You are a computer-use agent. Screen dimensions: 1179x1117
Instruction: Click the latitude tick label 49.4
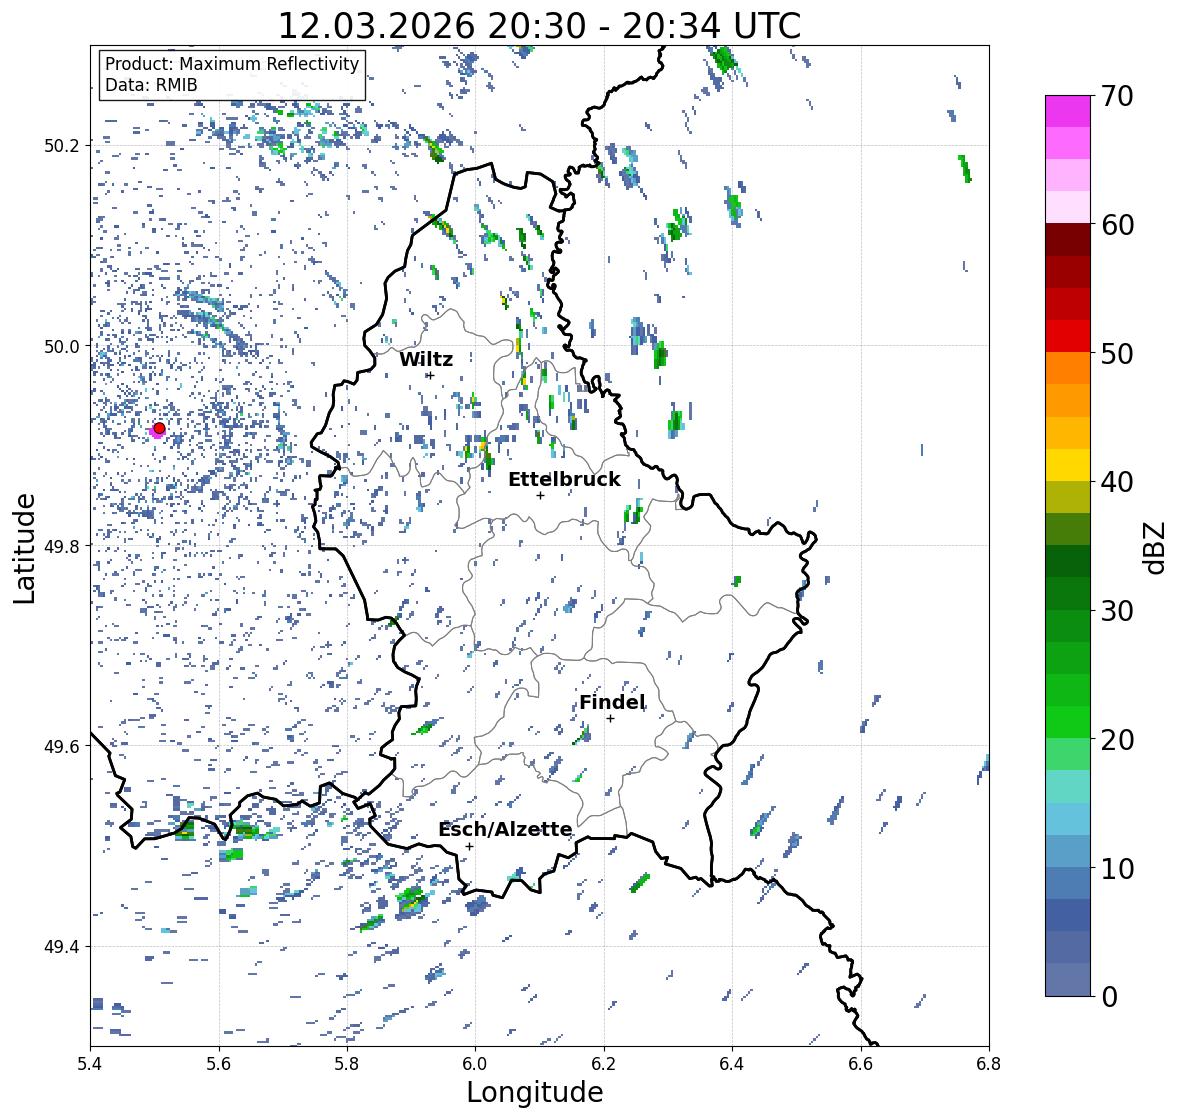(x=63, y=946)
